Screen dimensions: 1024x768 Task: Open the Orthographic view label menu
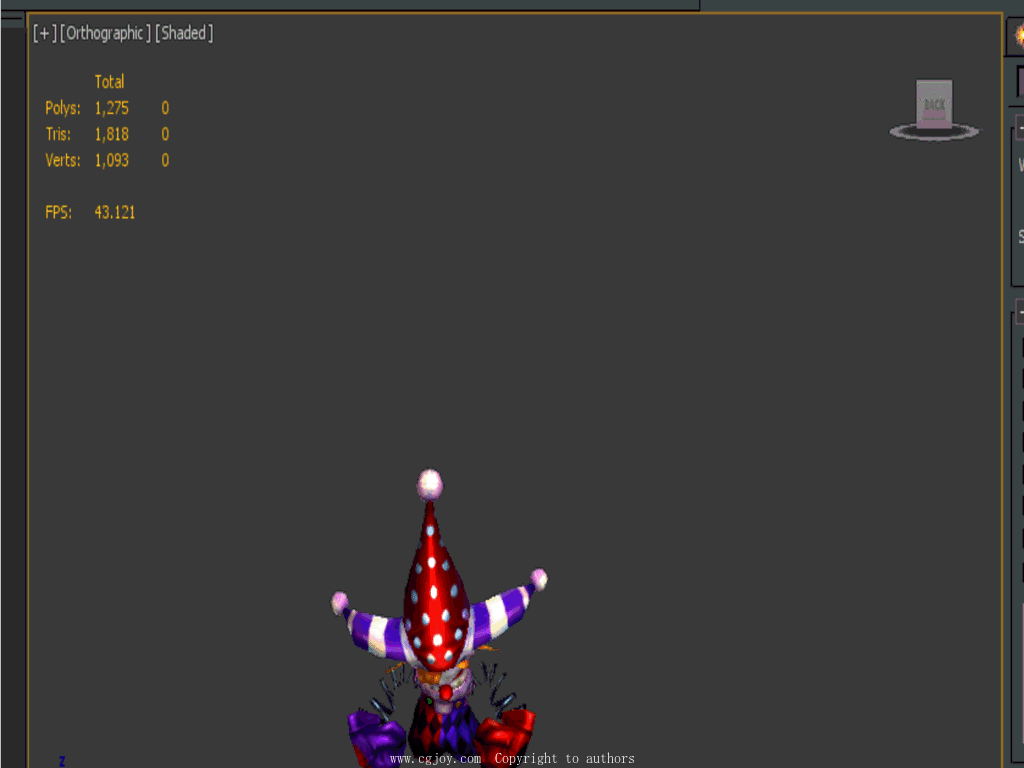[x=105, y=33]
